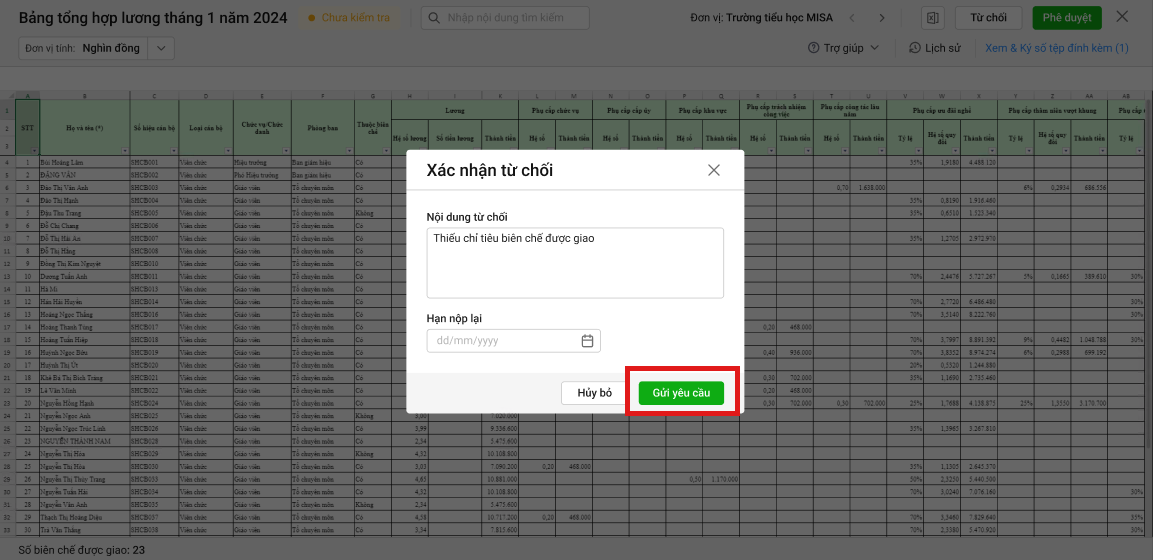1153x560 pixels.
Task: Close the Xác nhận từ chối dialog
Action: pos(713,170)
